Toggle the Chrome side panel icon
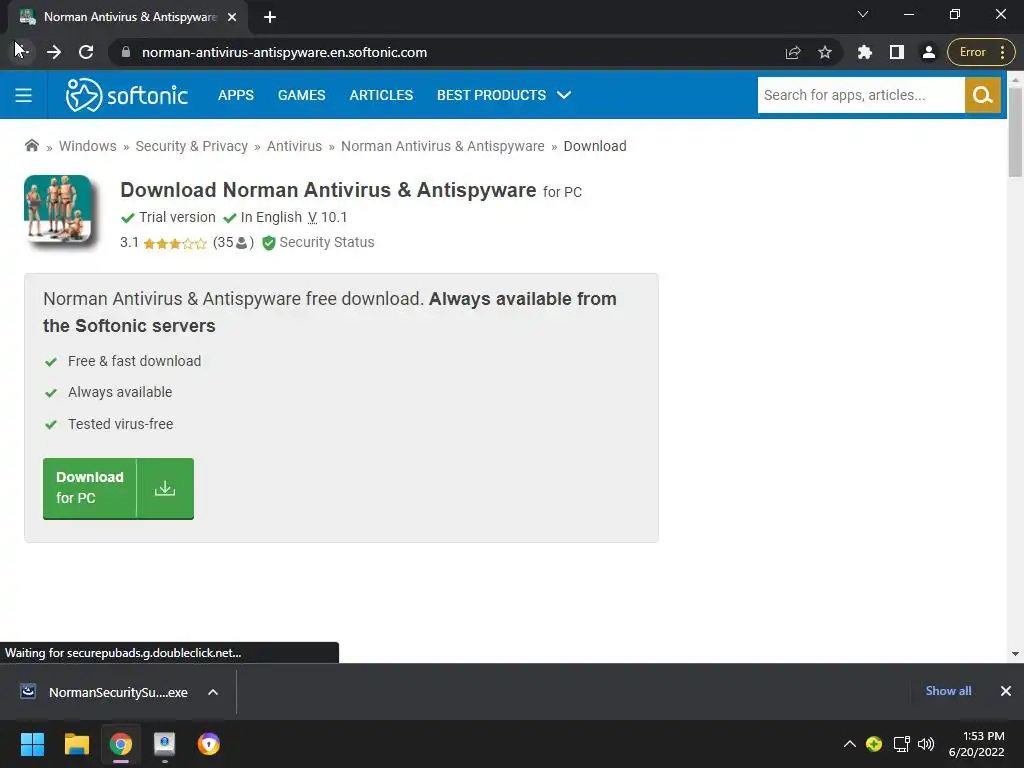1024x768 pixels. click(897, 52)
